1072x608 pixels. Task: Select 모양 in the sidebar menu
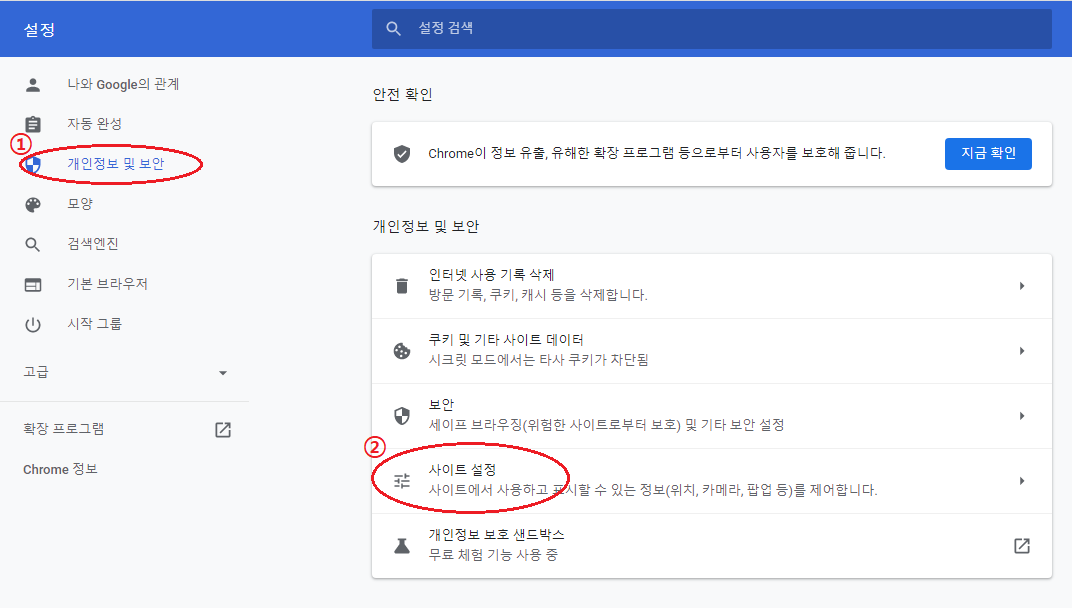click(80, 204)
